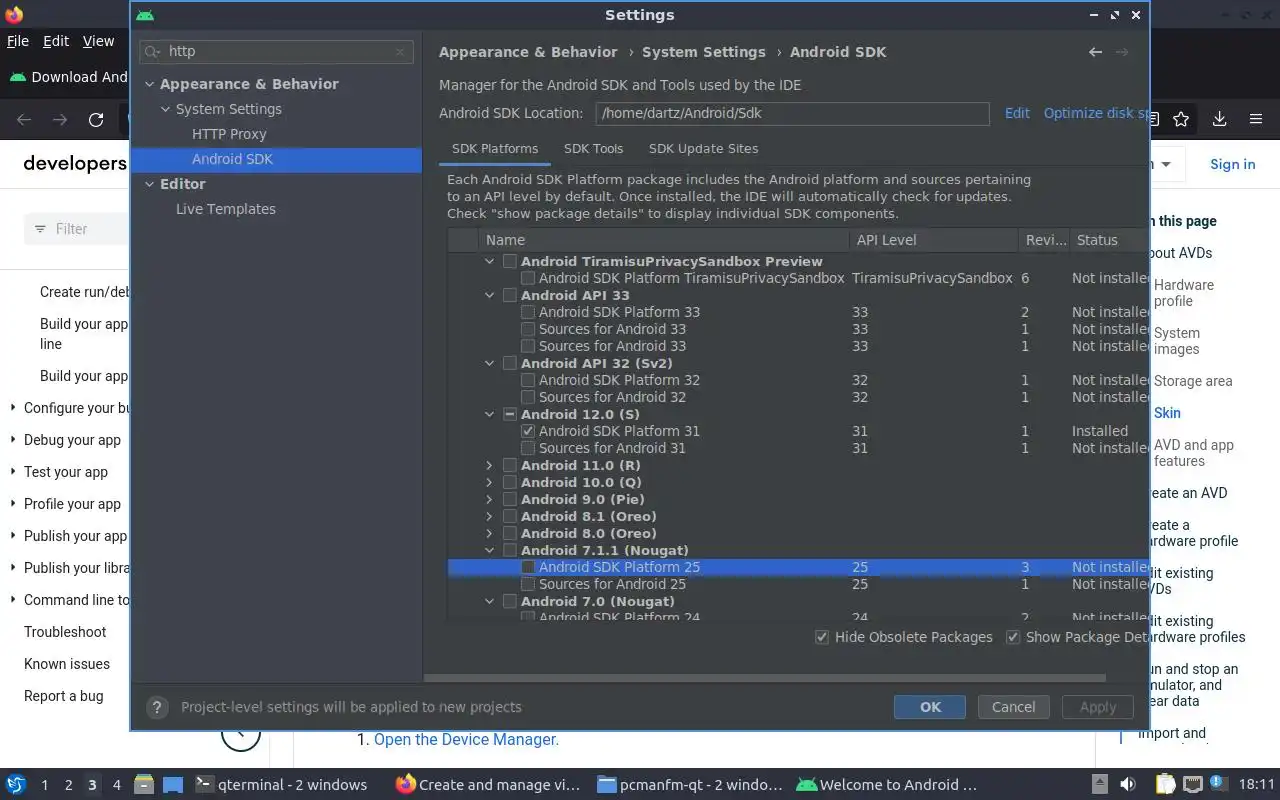Click Optimize disk space link

coord(1095,113)
